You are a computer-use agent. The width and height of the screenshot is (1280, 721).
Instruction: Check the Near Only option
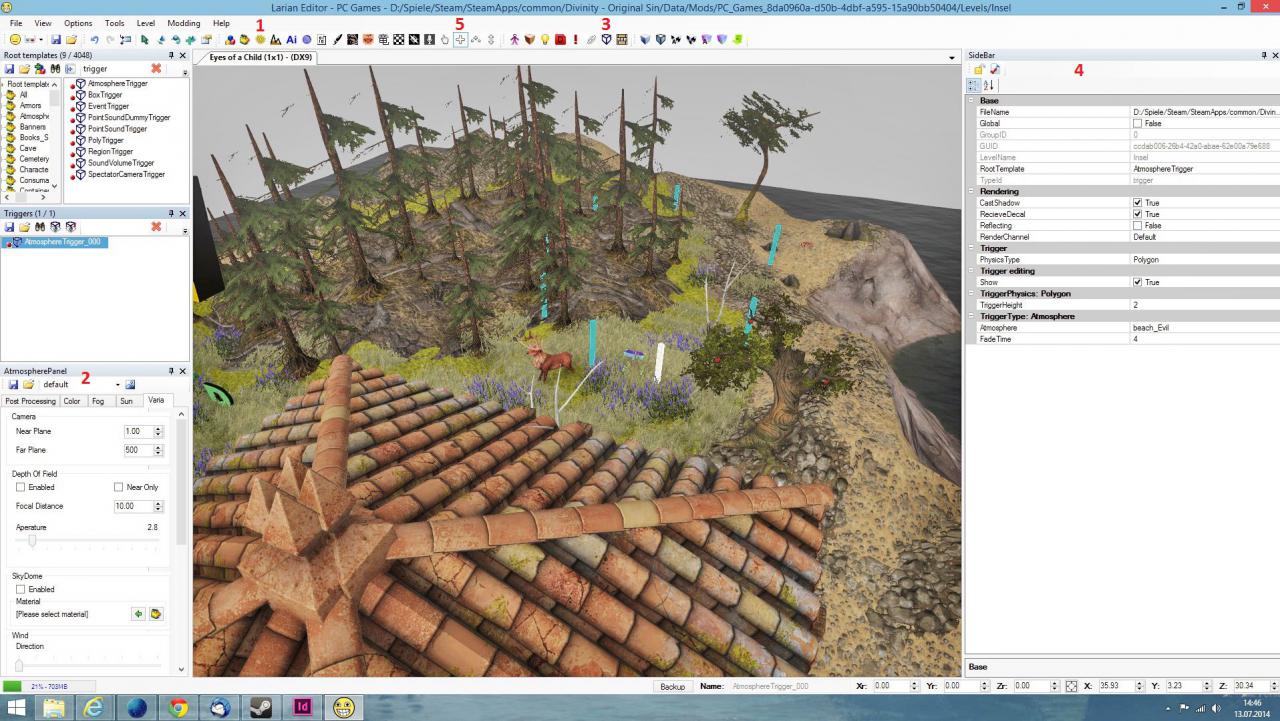[x=118, y=487]
